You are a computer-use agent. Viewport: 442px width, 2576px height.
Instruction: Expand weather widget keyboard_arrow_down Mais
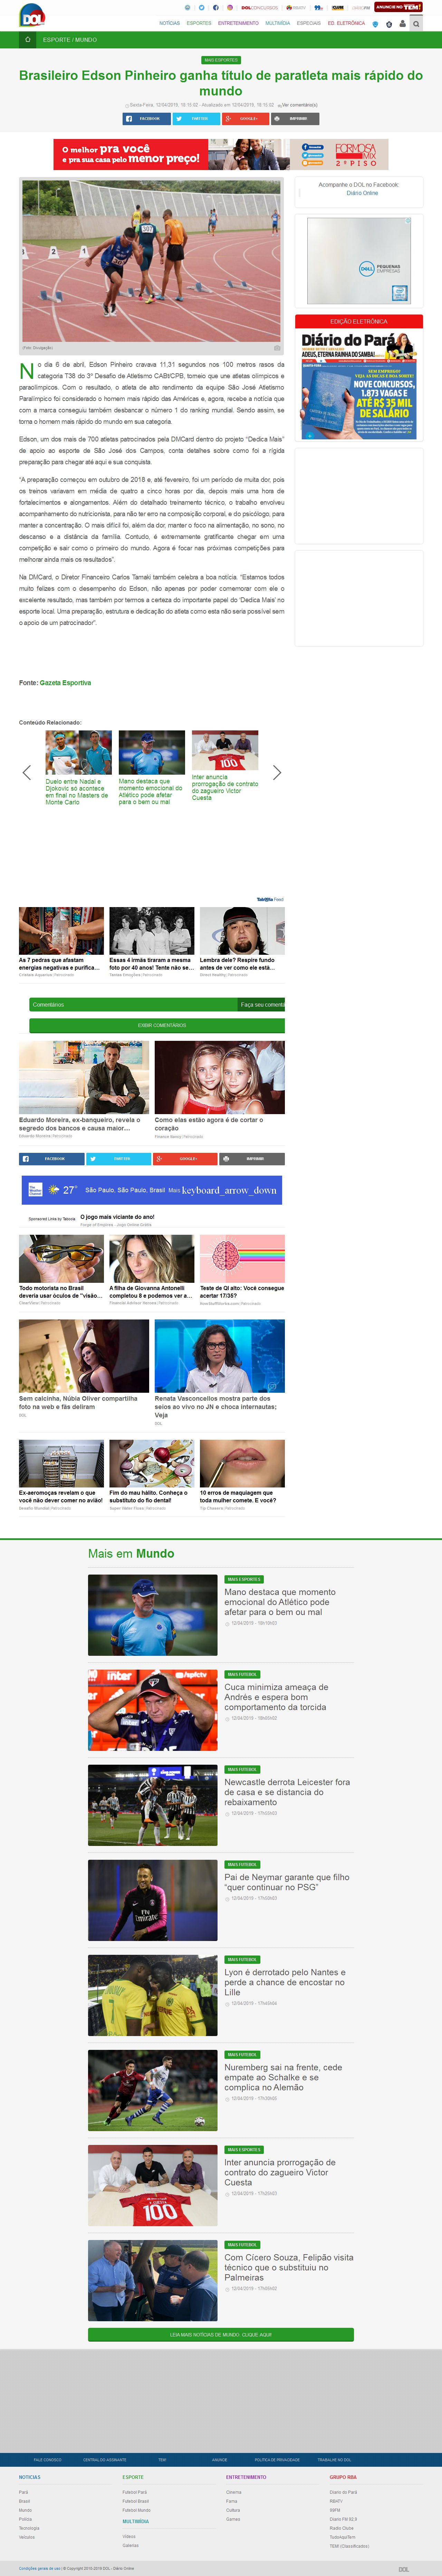tap(223, 1190)
